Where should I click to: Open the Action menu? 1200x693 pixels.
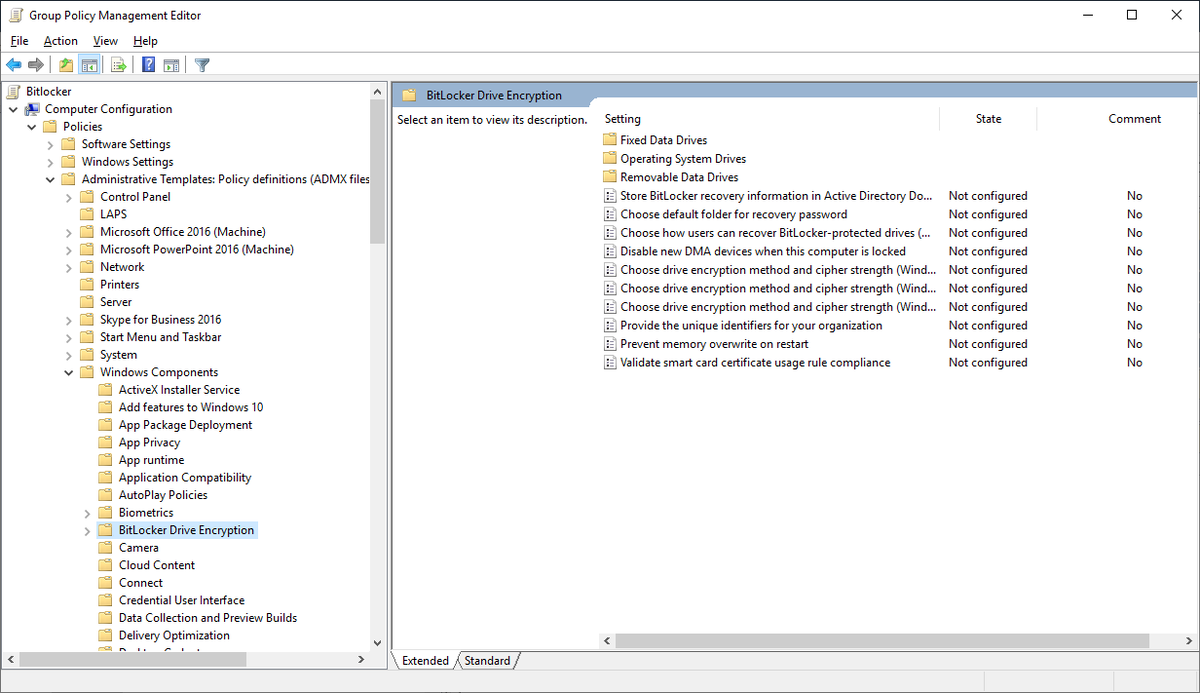click(x=60, y=41)
